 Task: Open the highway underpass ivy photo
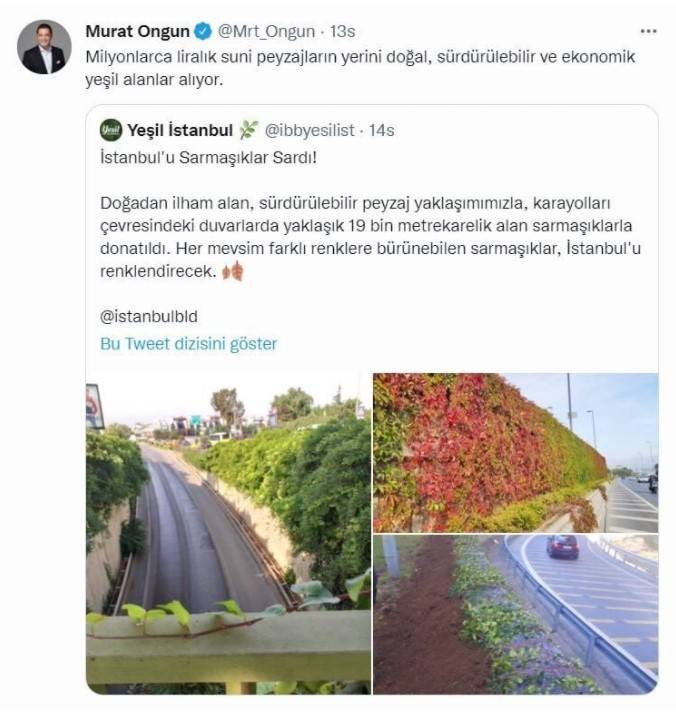[229, 535]
